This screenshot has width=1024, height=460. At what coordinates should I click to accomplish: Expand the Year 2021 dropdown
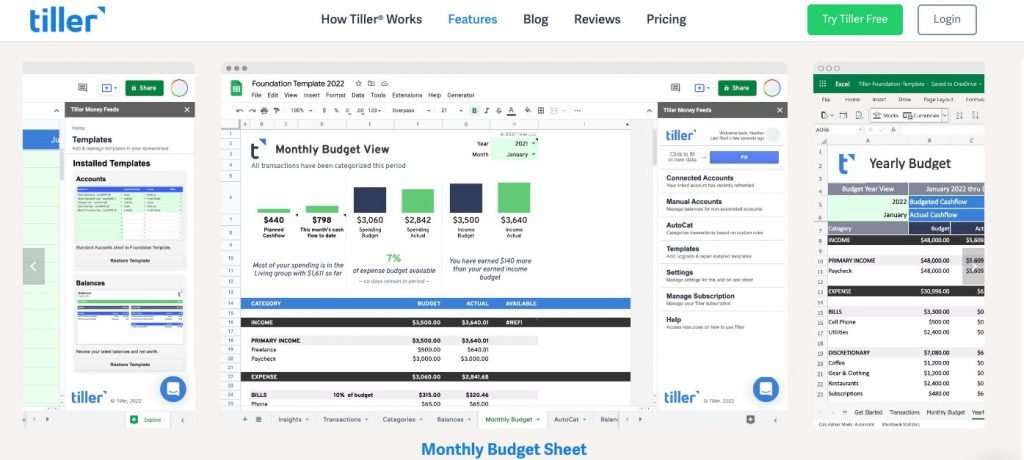(514, 143)
